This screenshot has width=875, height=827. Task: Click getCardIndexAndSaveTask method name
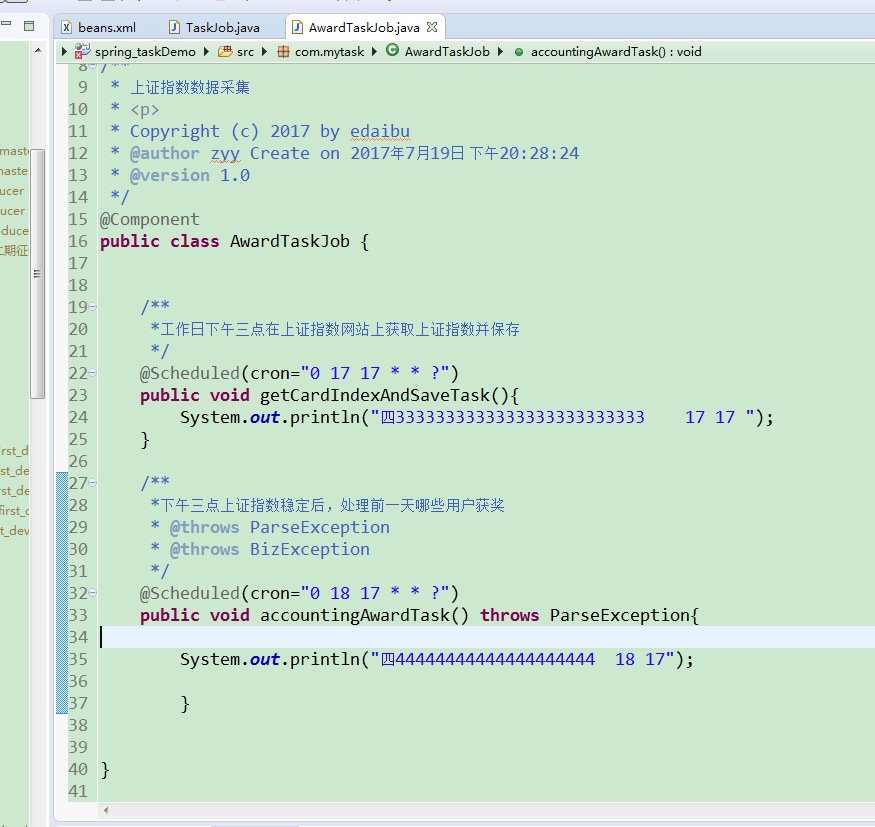(x=374, y=395)
